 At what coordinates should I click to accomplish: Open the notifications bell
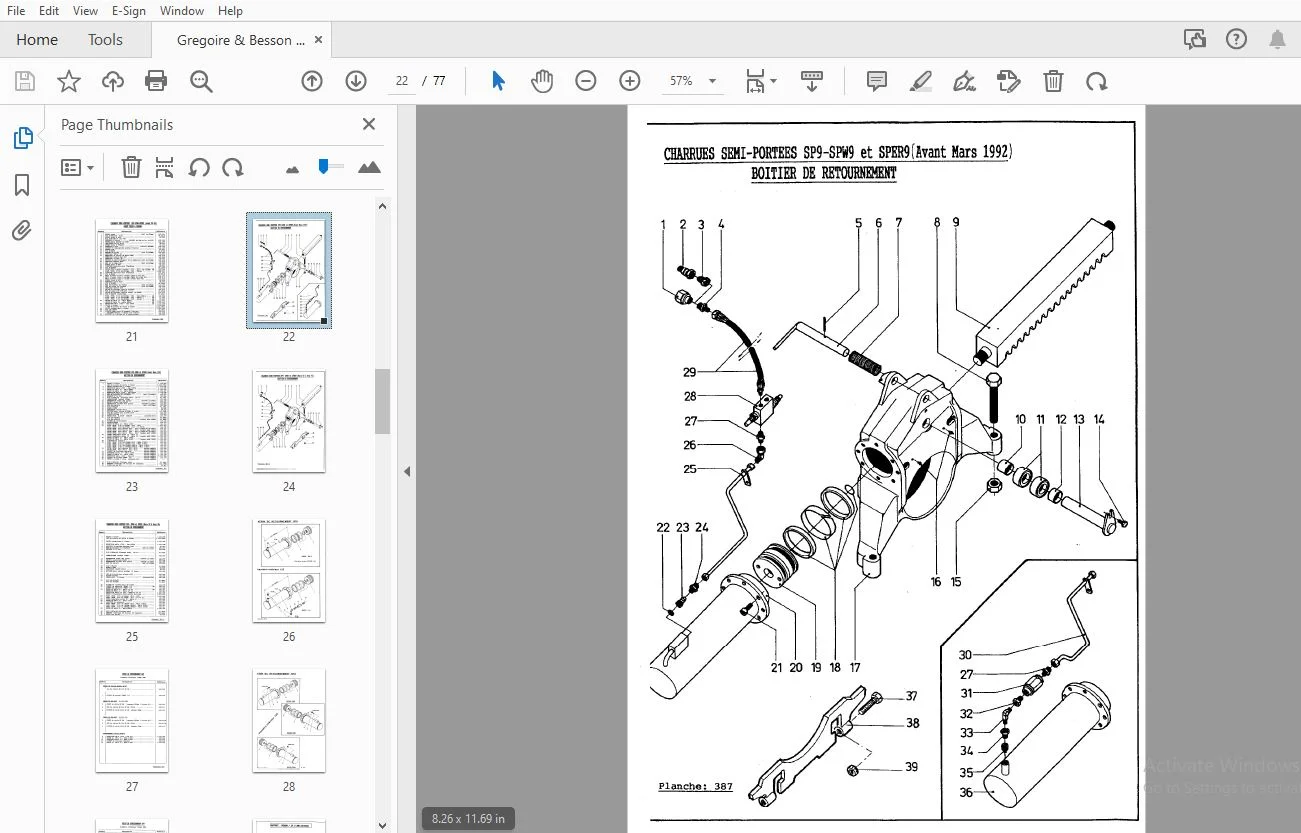point(1277,40)
